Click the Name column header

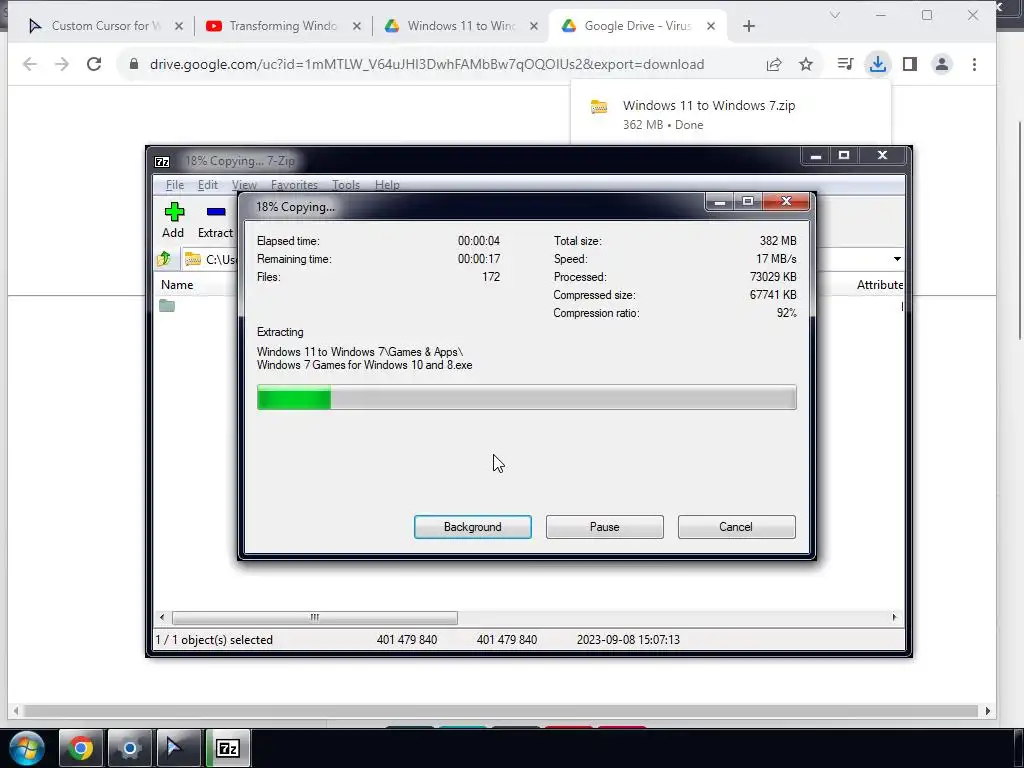click(x=177, y=285)
